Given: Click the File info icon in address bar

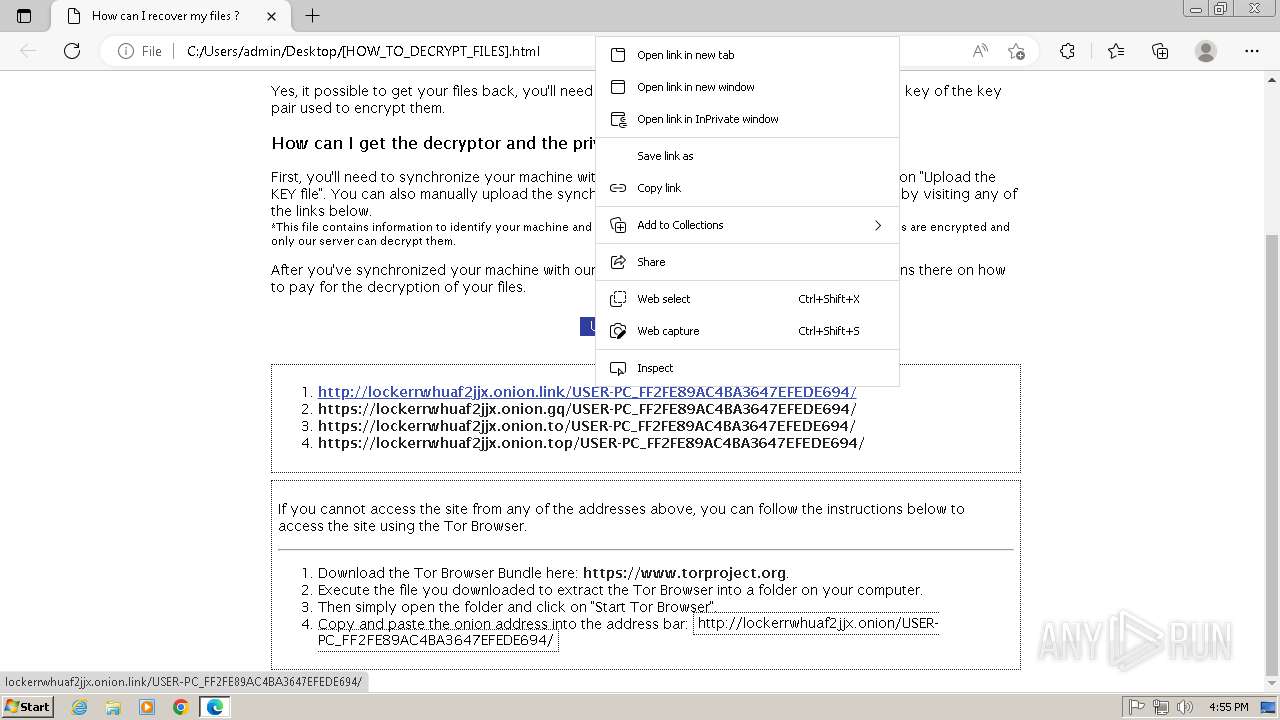Looking at the screenshot, I should pos(139,51).
